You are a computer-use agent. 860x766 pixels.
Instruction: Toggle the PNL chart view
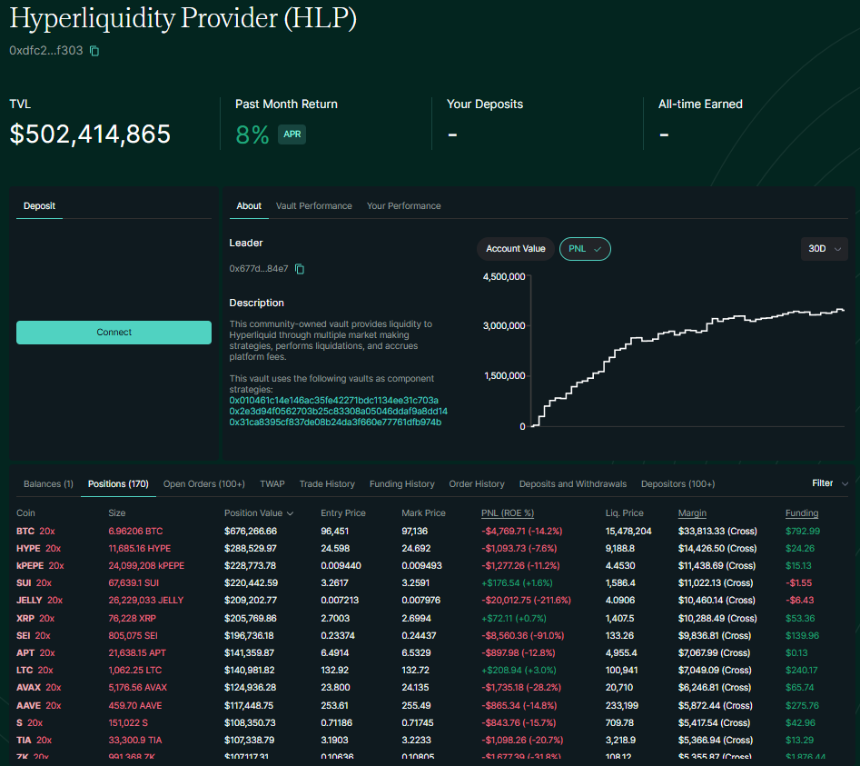coord(585,249)
